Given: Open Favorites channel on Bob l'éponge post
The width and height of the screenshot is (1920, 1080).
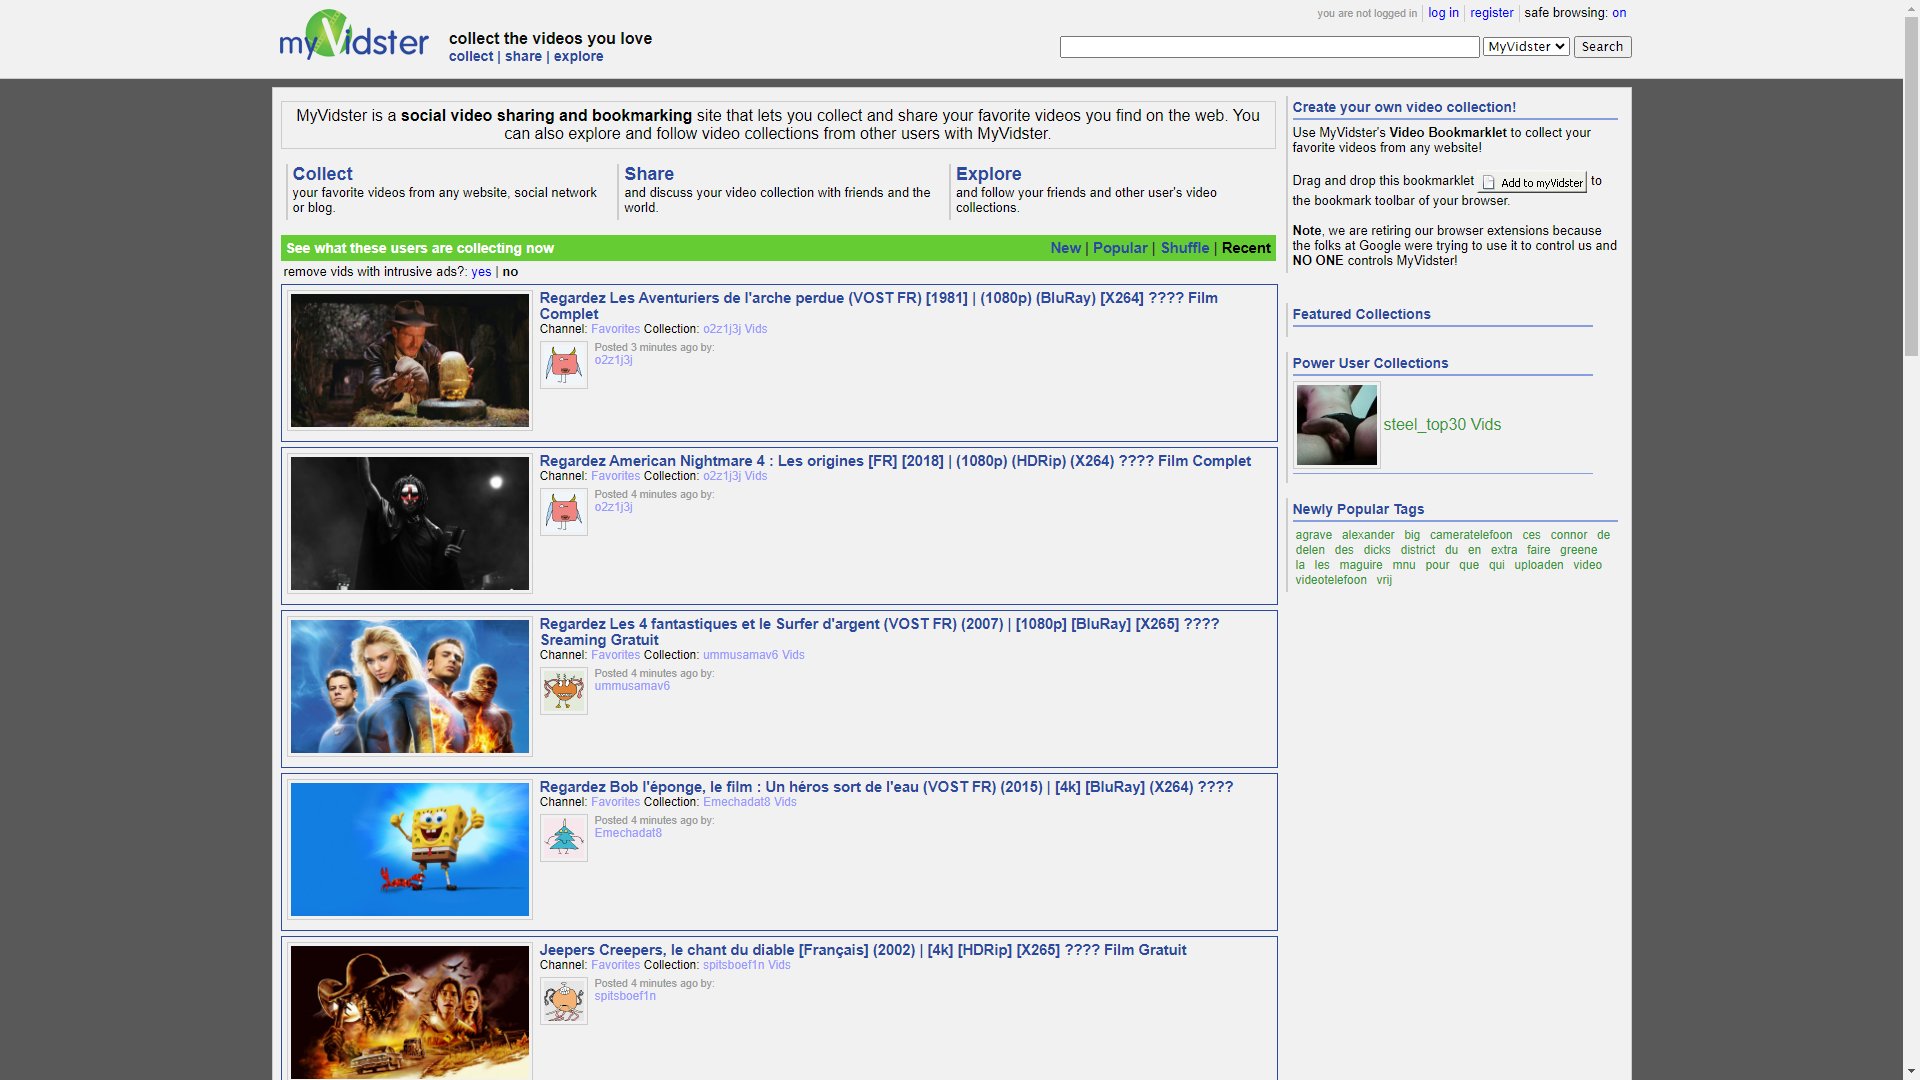Looking at the screenshot, I should click(x=615, y=802).
